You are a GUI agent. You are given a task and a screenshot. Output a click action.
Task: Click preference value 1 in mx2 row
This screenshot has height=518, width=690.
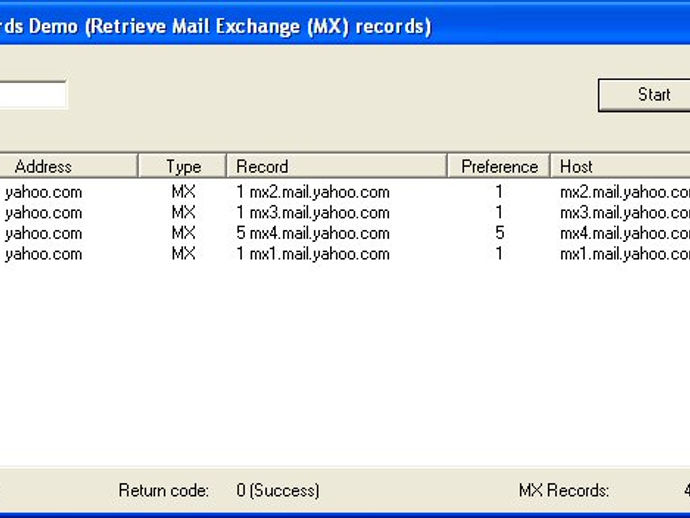(x=499, y=192)
